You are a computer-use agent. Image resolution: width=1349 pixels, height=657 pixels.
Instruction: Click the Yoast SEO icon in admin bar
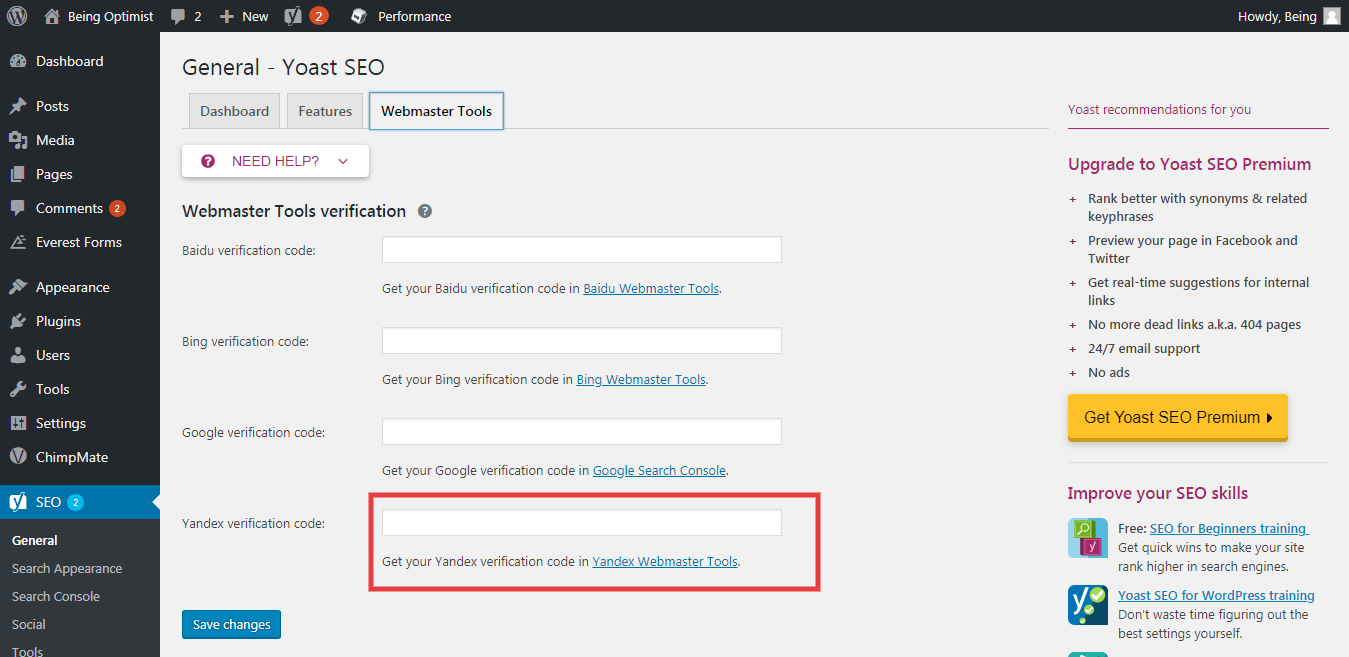tap(291, 15)
